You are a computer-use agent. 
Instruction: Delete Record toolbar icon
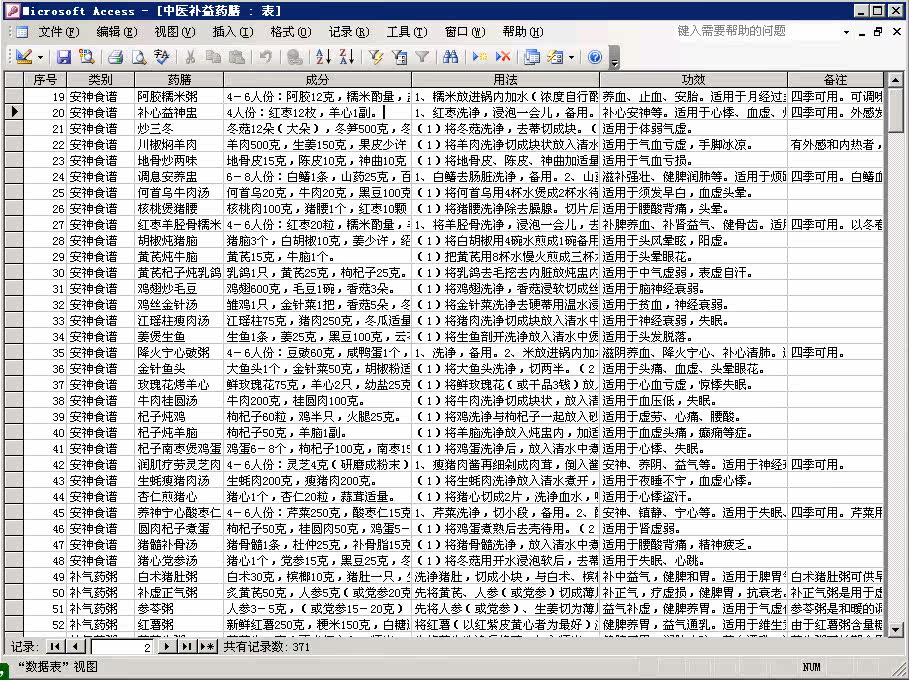(x=503, y=57)
